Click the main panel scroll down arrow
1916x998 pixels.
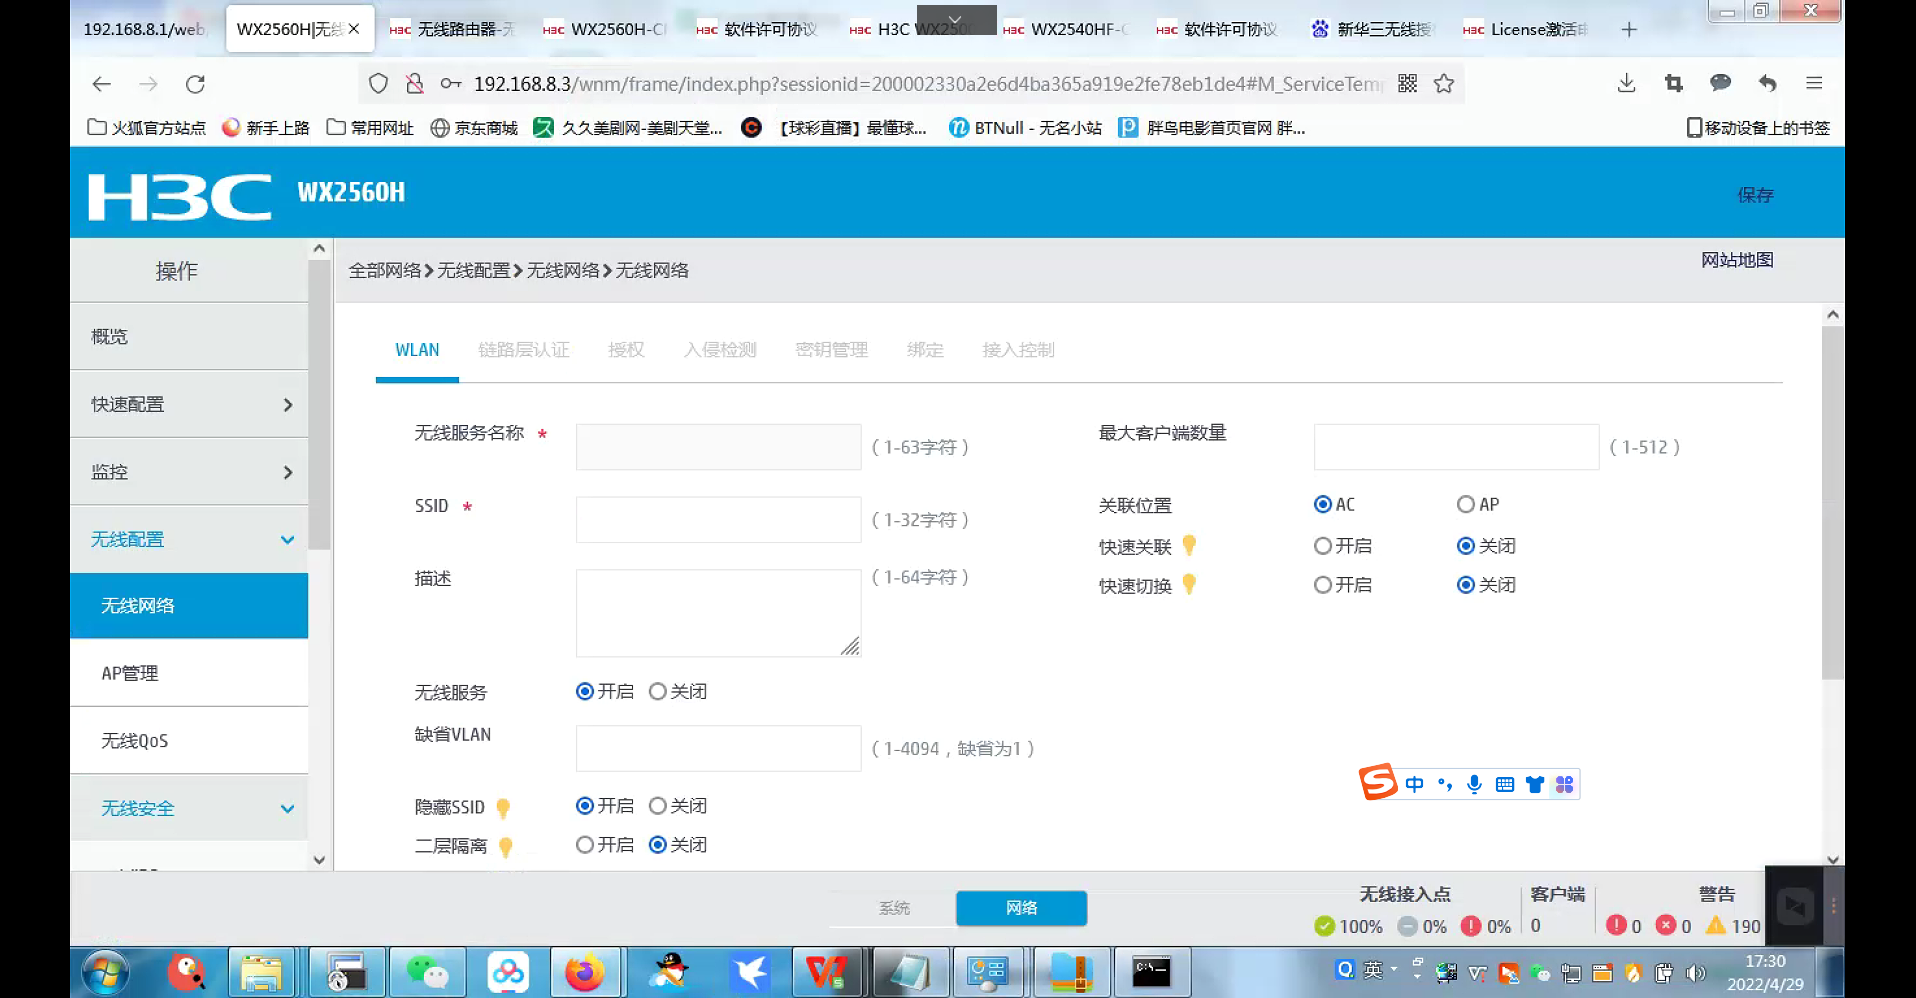(x=1833, y=859)
